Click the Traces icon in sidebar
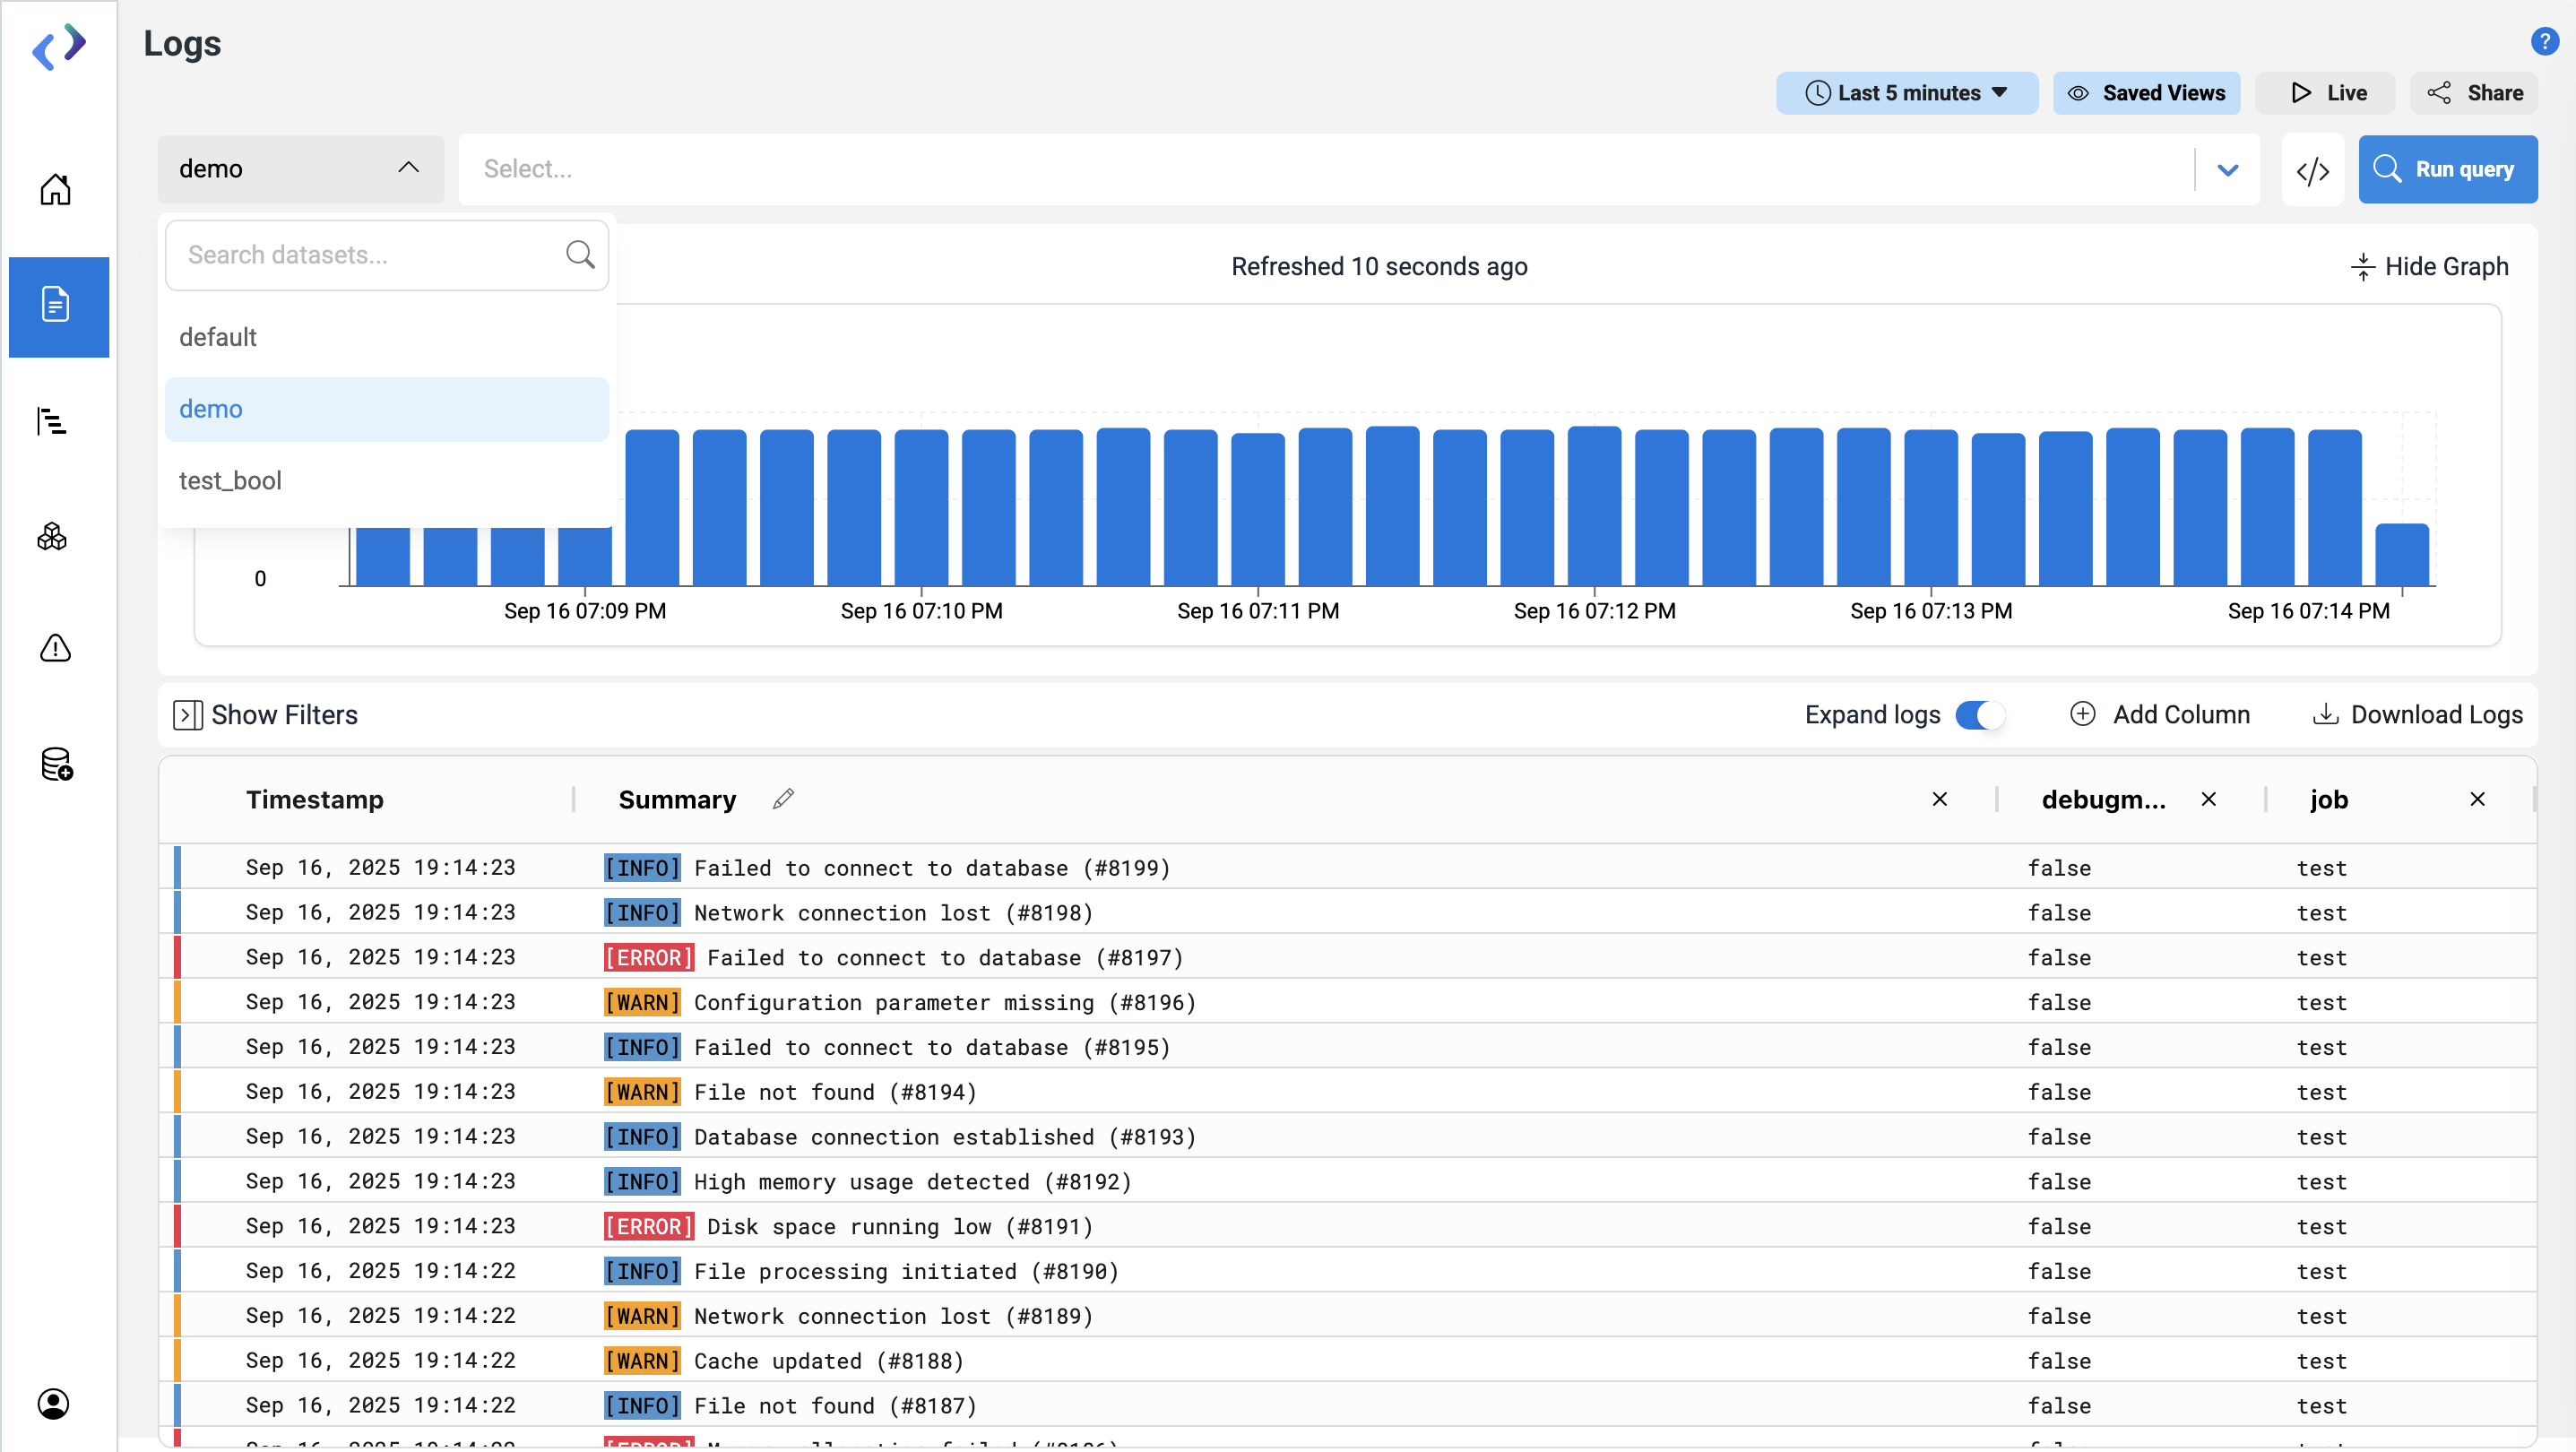This screenshot has height=1452, width=2576. (x=52, y=421)
